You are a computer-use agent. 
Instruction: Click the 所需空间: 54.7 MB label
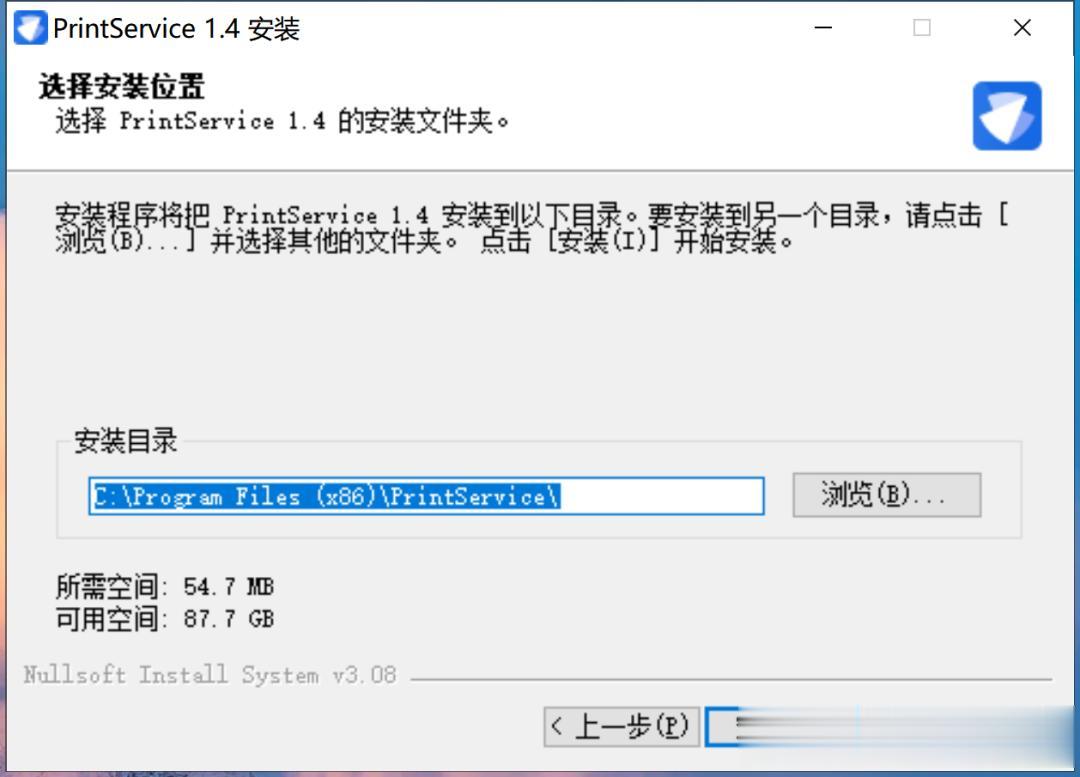pos(165,587)
